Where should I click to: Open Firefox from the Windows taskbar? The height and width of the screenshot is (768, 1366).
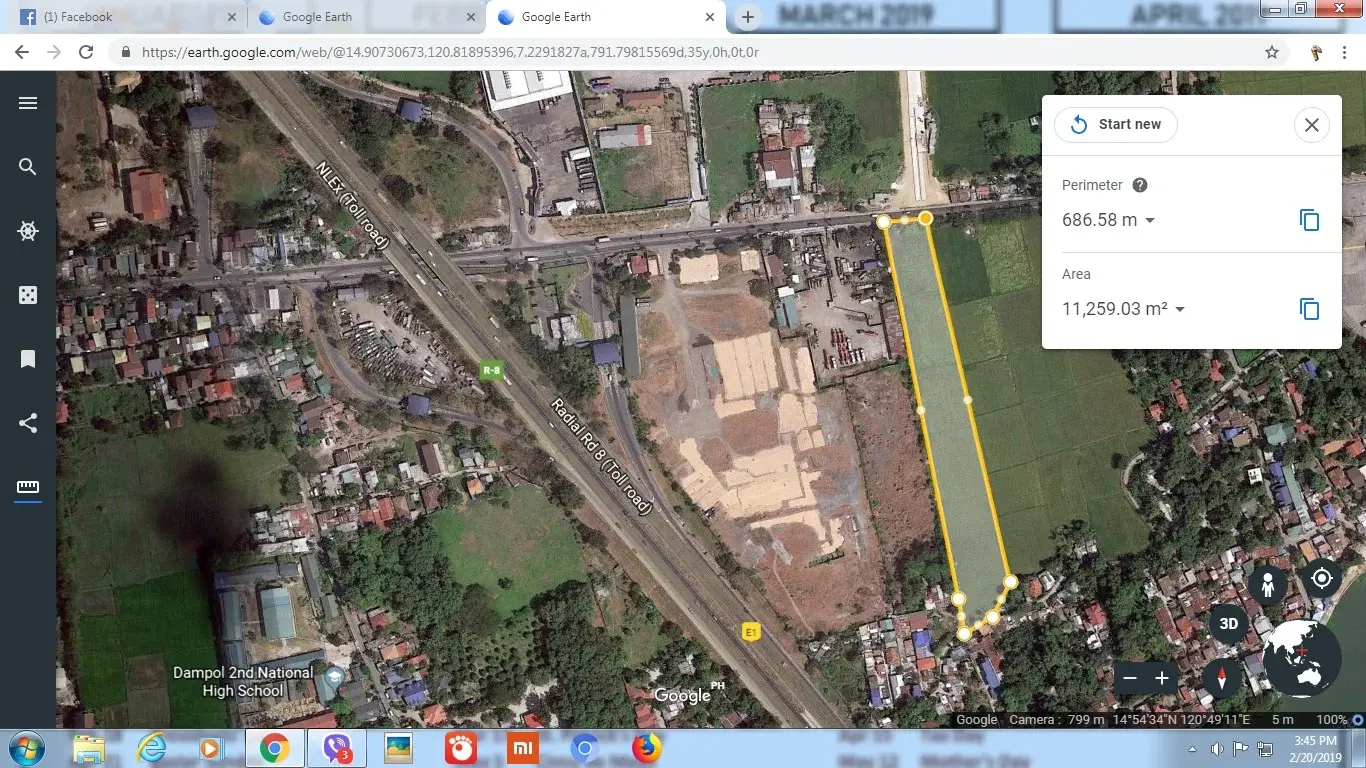(x=647, y=748)
